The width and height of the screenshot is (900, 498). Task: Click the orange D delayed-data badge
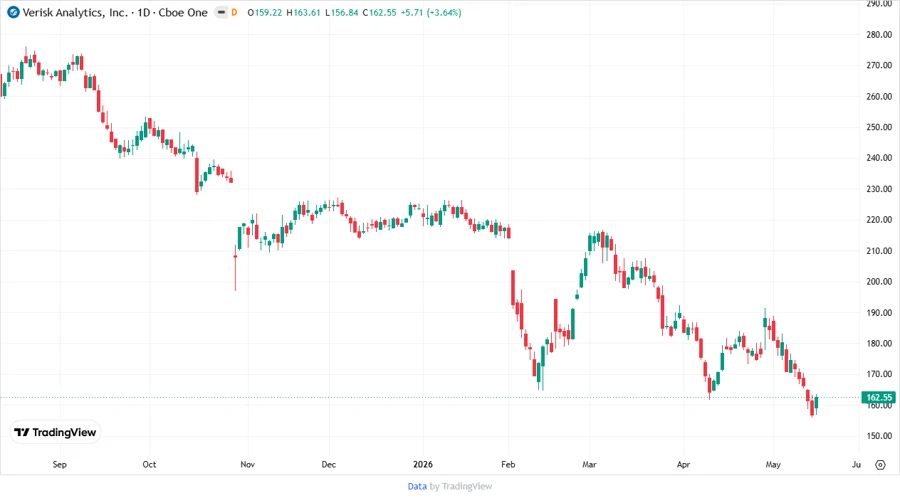[x=234, y=12]
